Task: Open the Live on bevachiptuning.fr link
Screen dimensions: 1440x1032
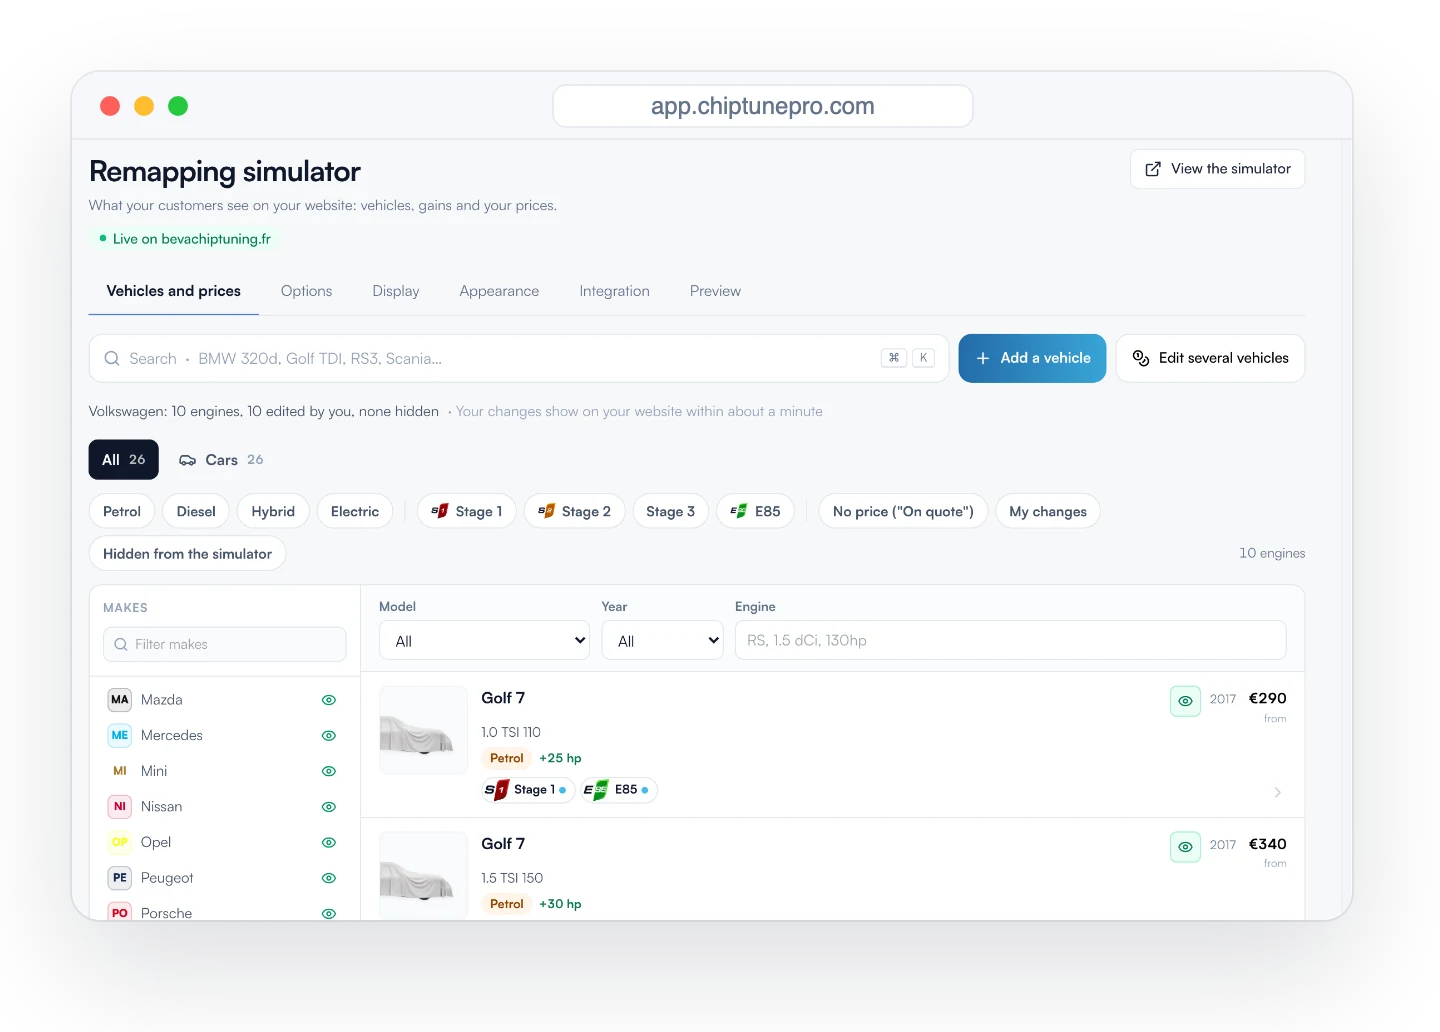Action: 185,239
